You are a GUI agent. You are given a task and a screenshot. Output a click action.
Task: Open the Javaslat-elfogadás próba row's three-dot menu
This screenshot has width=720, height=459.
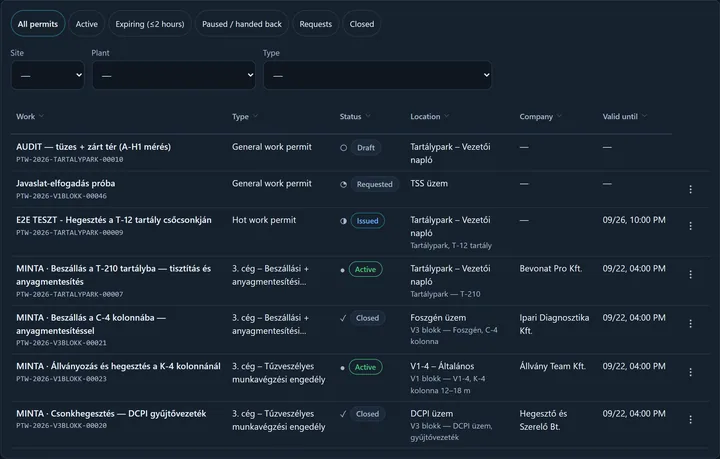pyautogui.click(x=690, y=189)
